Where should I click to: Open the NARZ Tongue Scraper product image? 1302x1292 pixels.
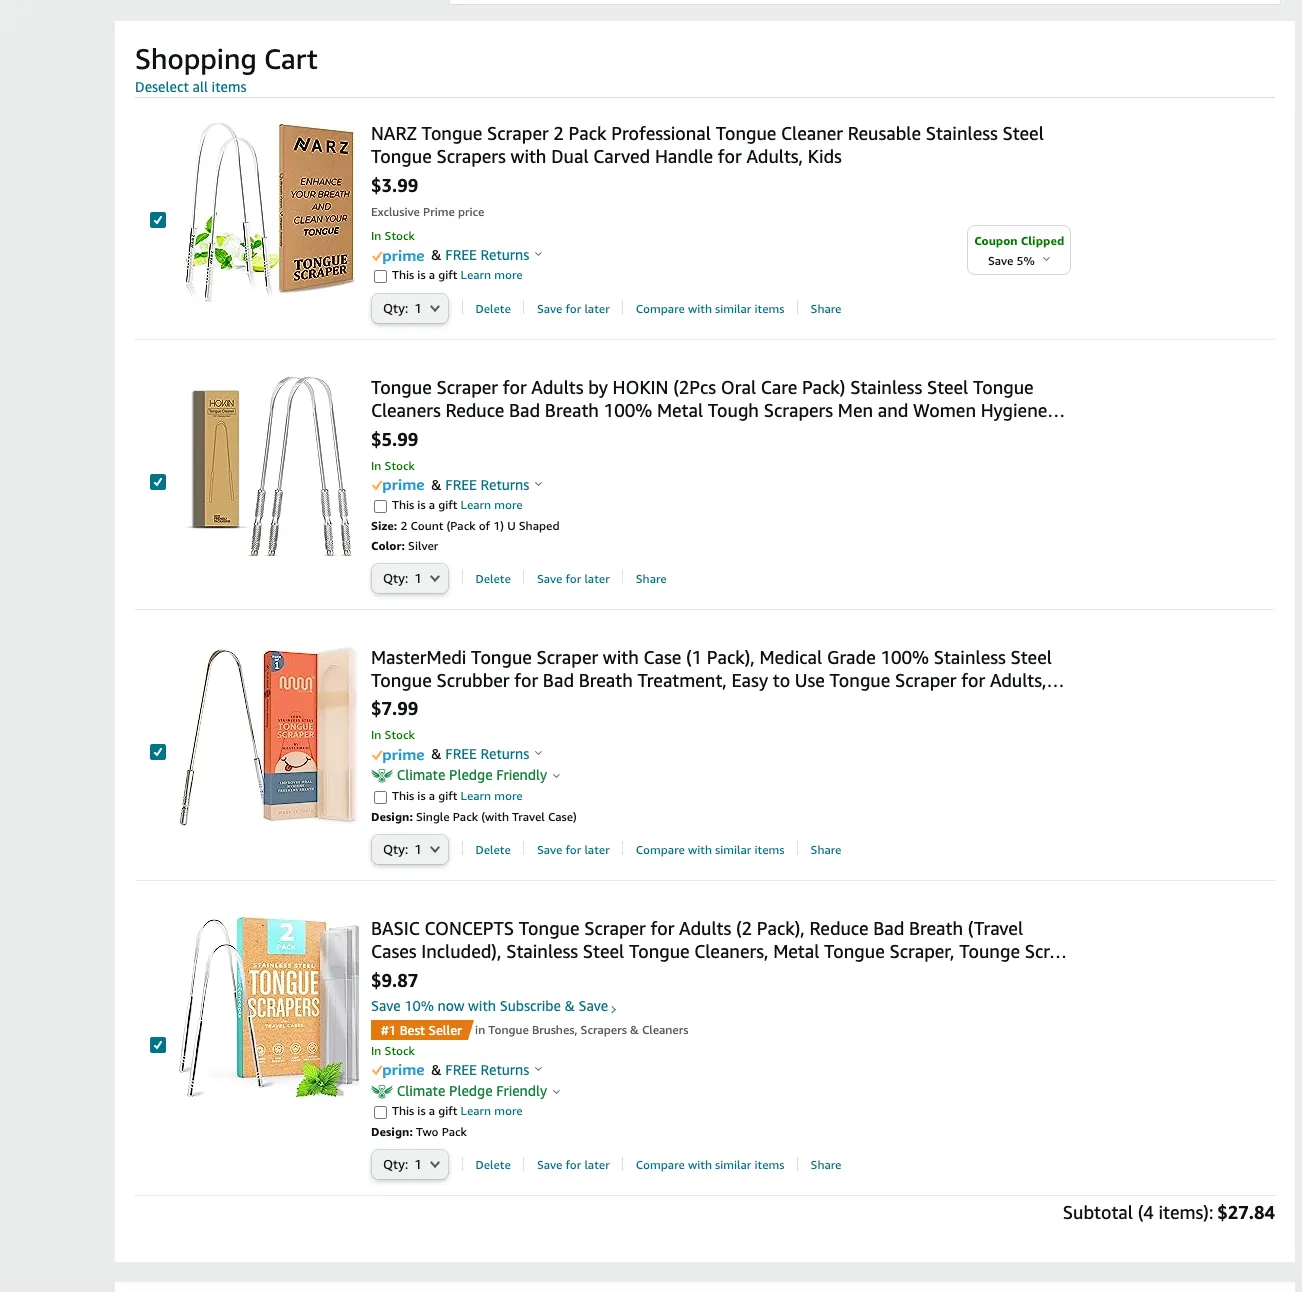coord(268,212)
